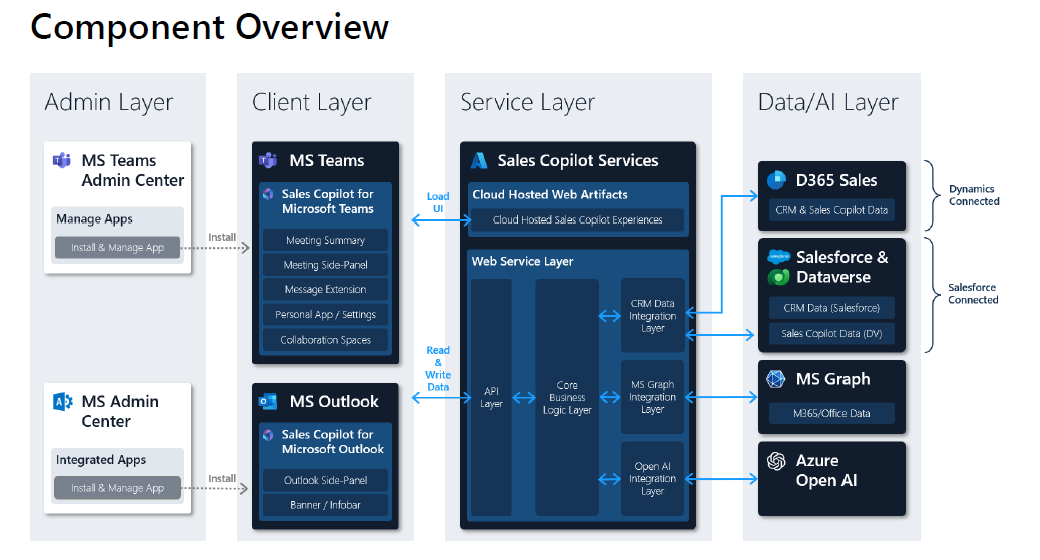Click the M365/Office Data box
The height and width of the screenshot is (560, 1040).
(x=831, y=413)
